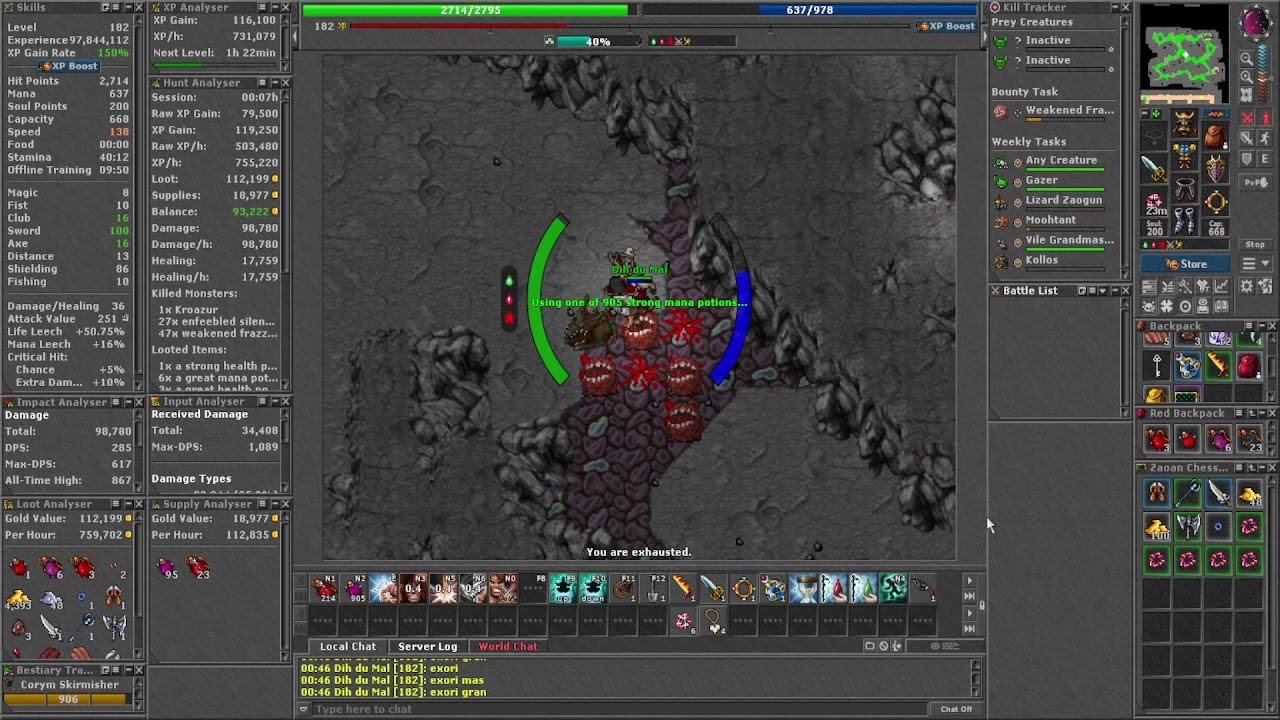Click the boots item in Zaoan Chess container
The height and width of the screenshot is (720, 1280).
pyautogui.click(x=1157, y=494)
